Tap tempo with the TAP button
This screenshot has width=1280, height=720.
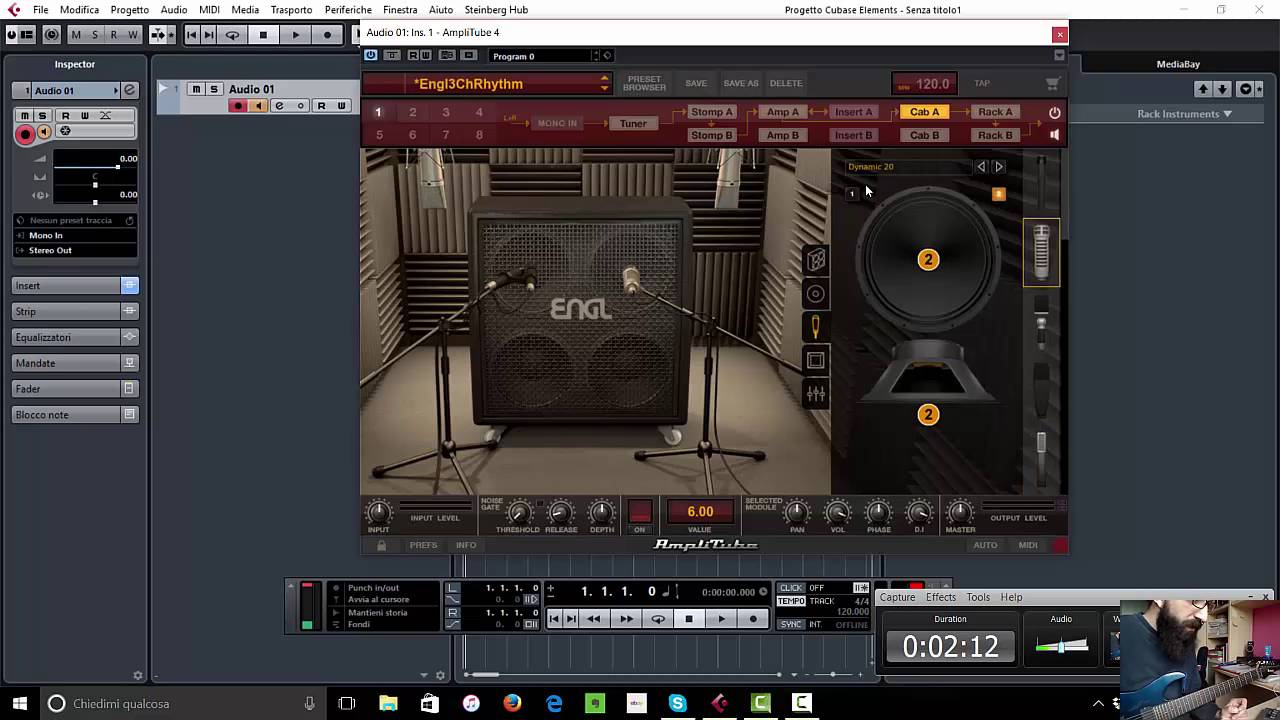tap(982, 84)
